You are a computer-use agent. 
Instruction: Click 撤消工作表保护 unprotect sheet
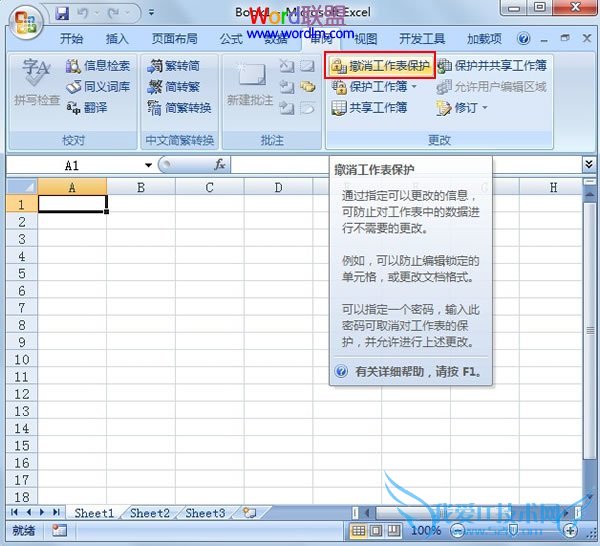pyautogui.click(x=380, y=66)
